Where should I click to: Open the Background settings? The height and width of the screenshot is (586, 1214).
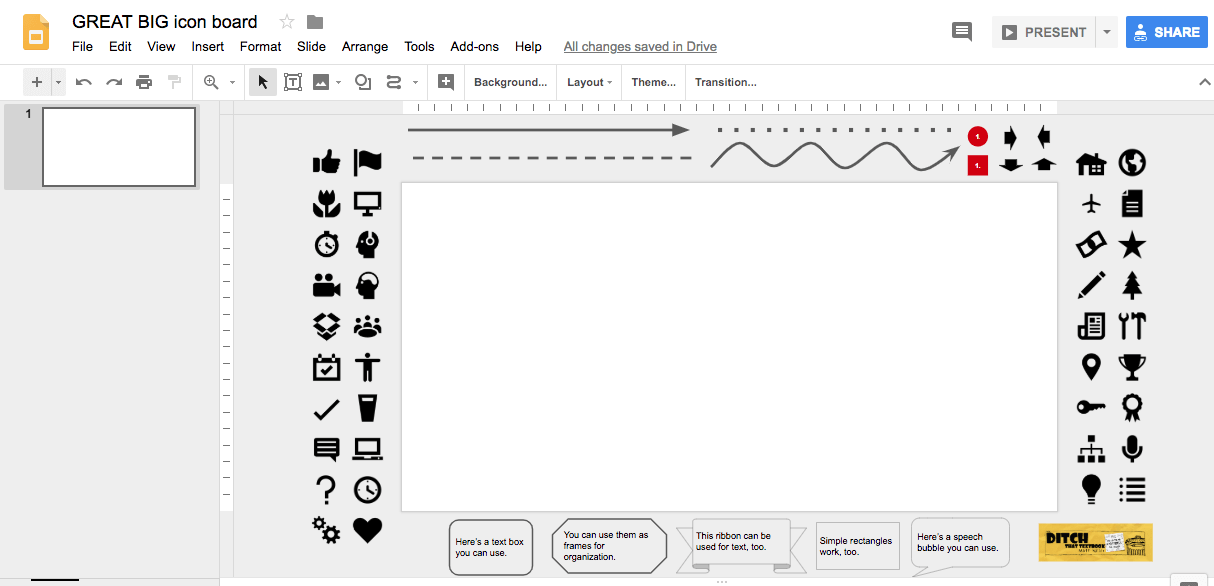tap(510, 82)
